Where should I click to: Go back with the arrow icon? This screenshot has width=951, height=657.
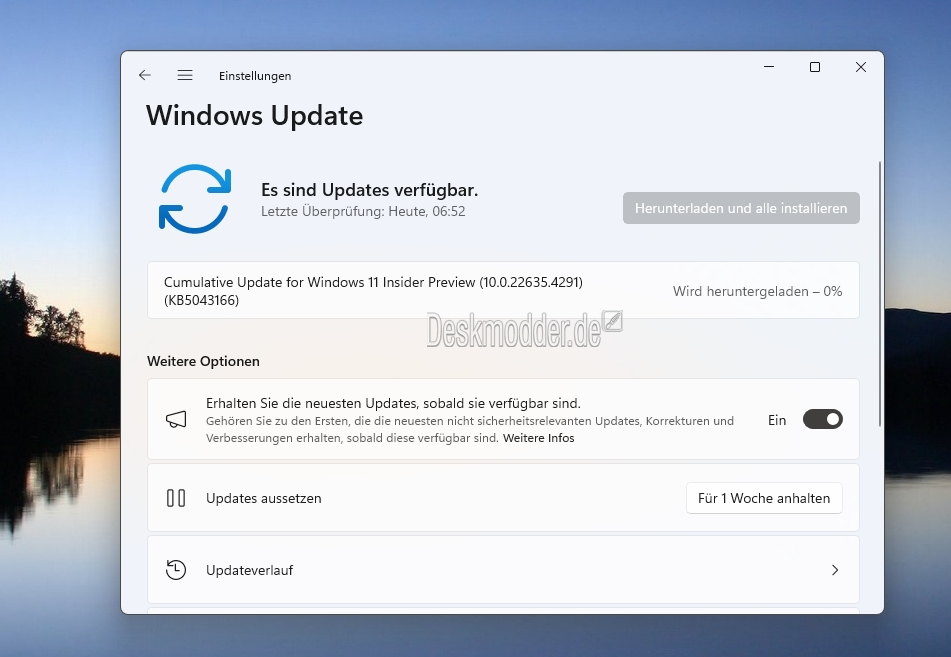[144, 75]
